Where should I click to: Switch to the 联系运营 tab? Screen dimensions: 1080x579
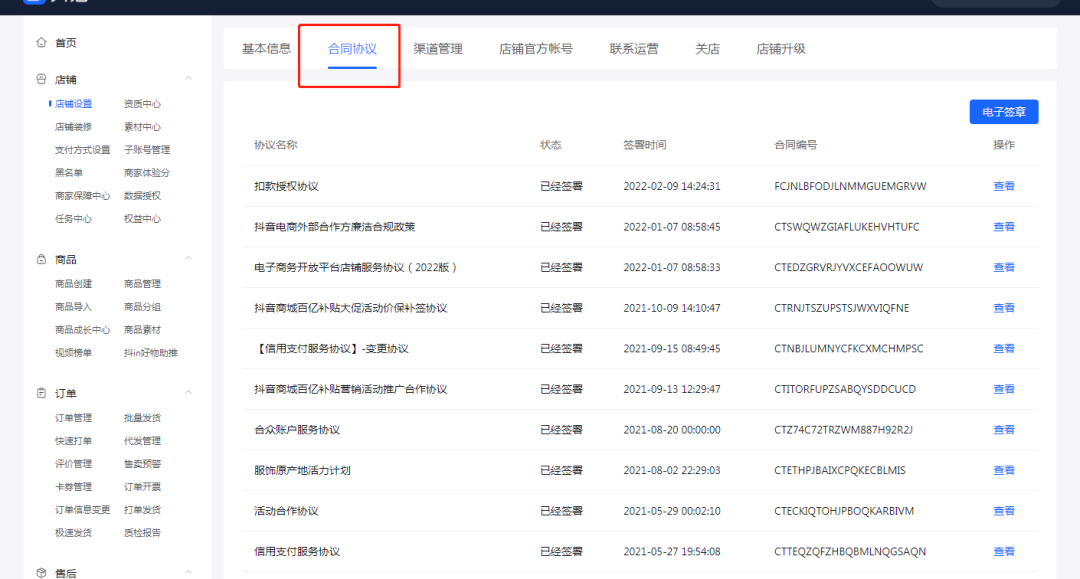(x=634, y=49)
